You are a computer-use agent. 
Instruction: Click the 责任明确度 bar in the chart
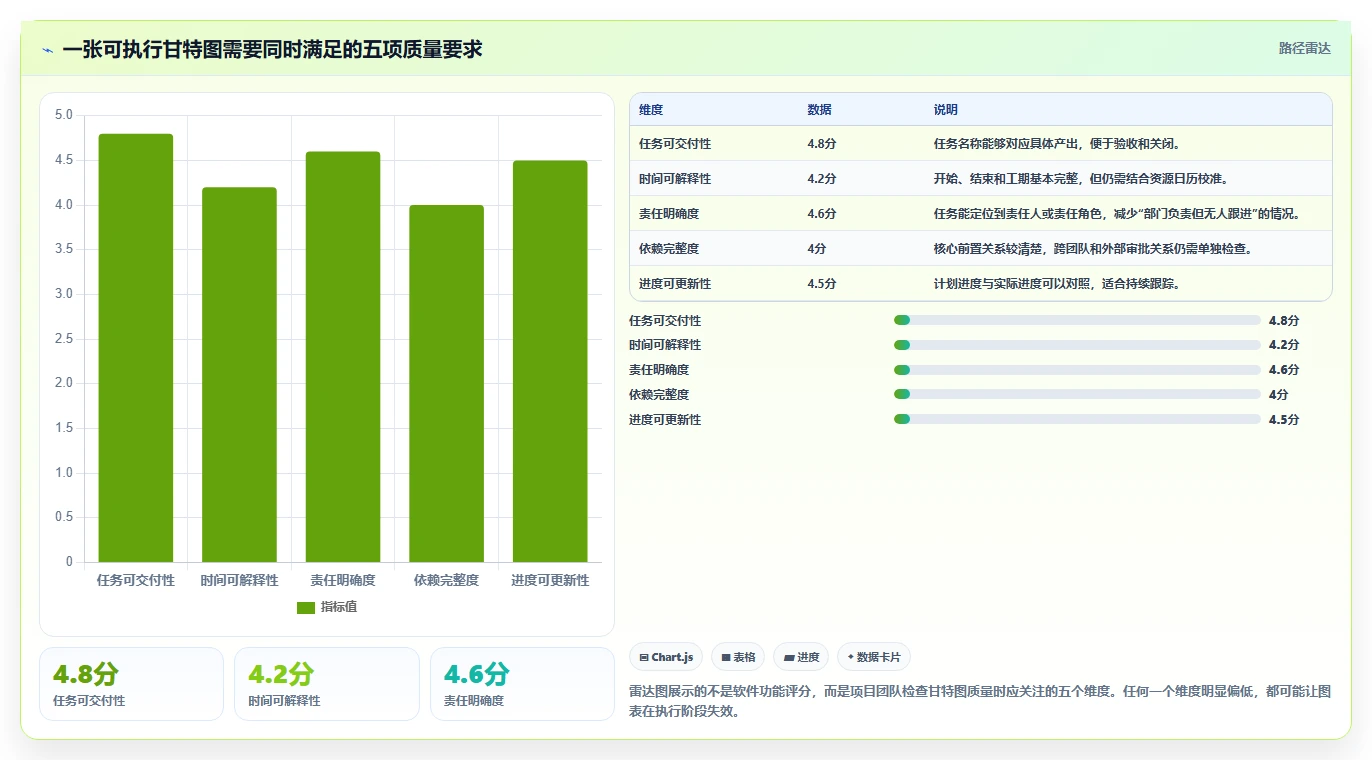coord(343,357)
